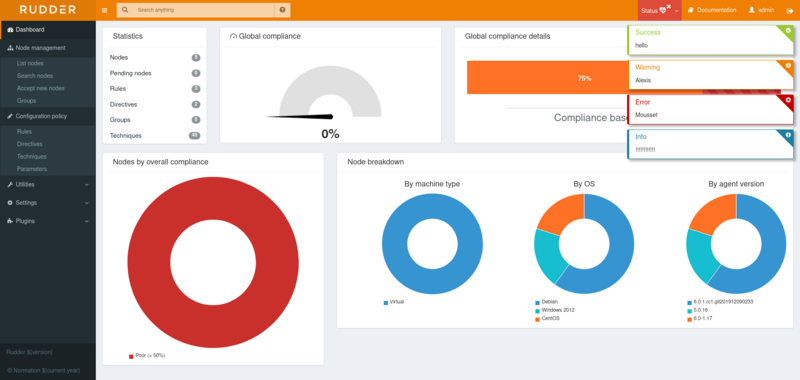Click the Success notification saying hello
Viewport: 800px width, 380px height.
coord(710,40)
